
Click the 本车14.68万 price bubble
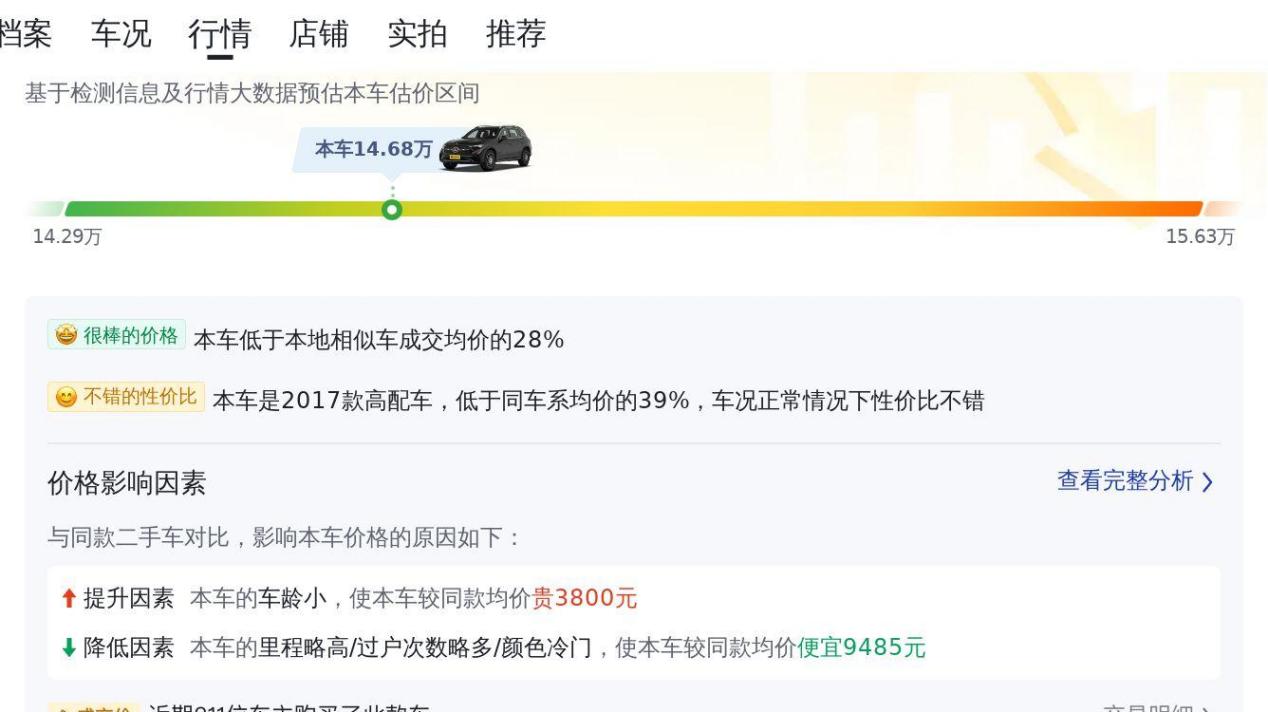[x=374, y=149]
